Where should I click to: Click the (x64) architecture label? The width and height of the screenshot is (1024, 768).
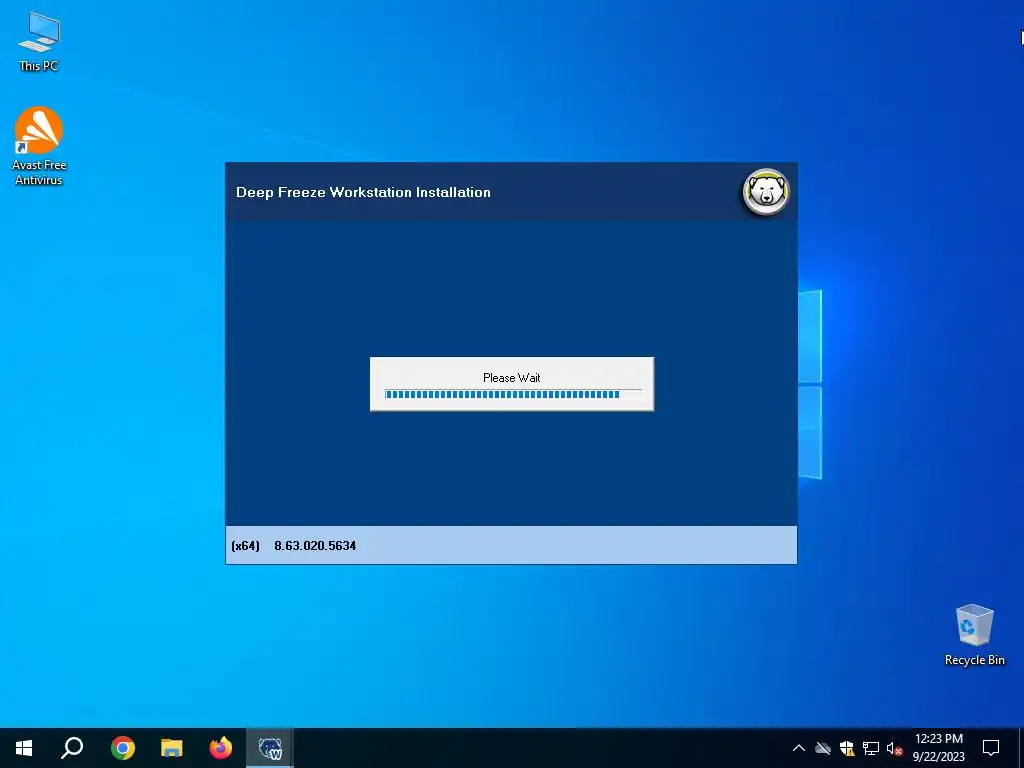click(x=246, y=545)
